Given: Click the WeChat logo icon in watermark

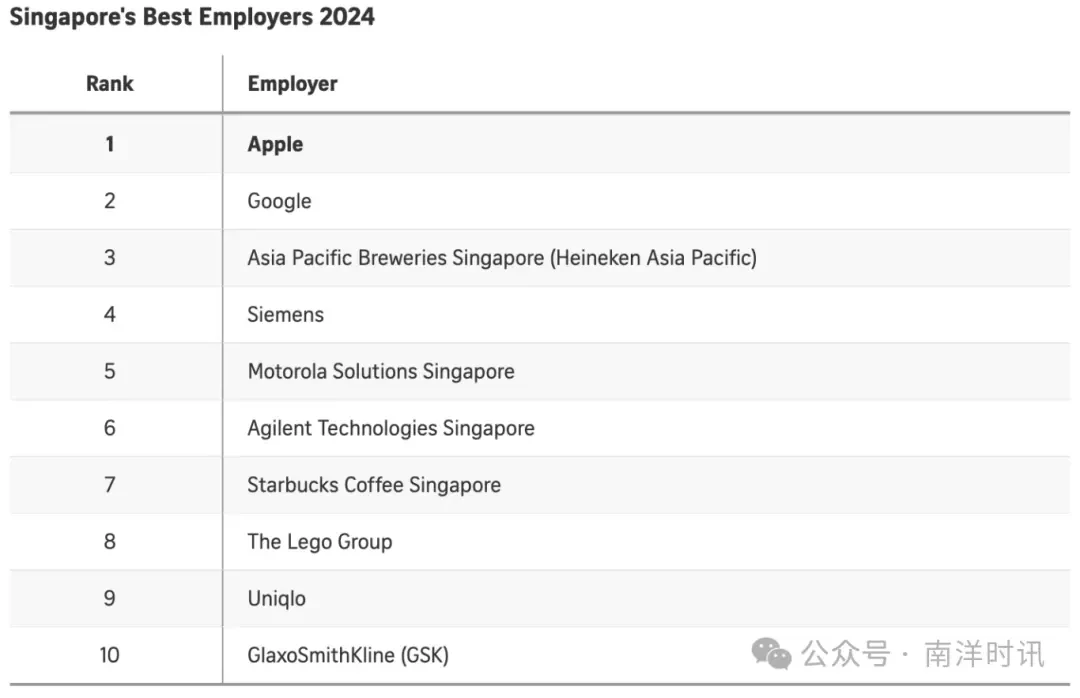Looking at the screenshot, I should [771, 655].
